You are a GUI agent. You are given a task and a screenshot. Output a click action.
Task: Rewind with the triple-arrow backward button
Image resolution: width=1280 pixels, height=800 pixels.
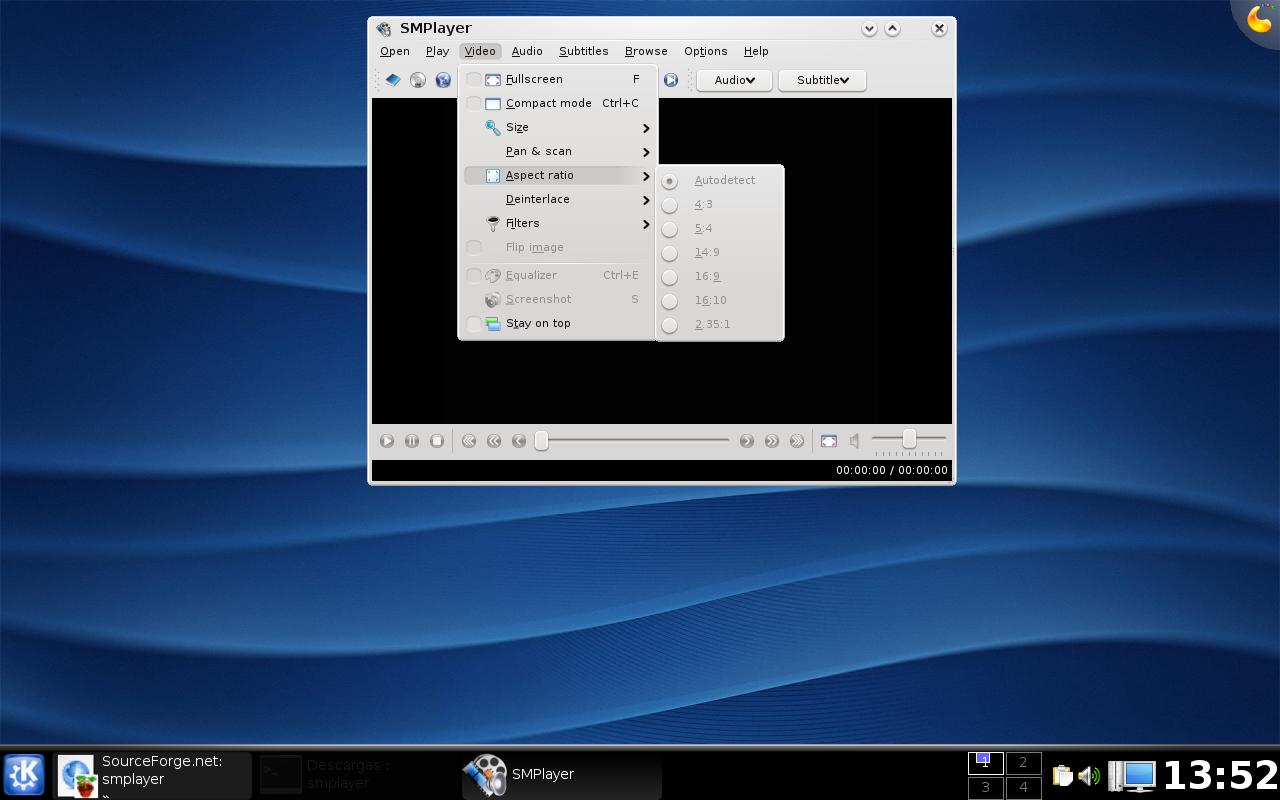(x=469, y=441)
